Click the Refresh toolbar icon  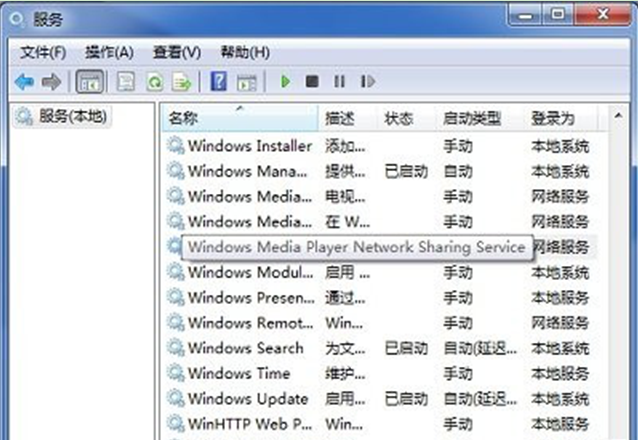(154, 82)
